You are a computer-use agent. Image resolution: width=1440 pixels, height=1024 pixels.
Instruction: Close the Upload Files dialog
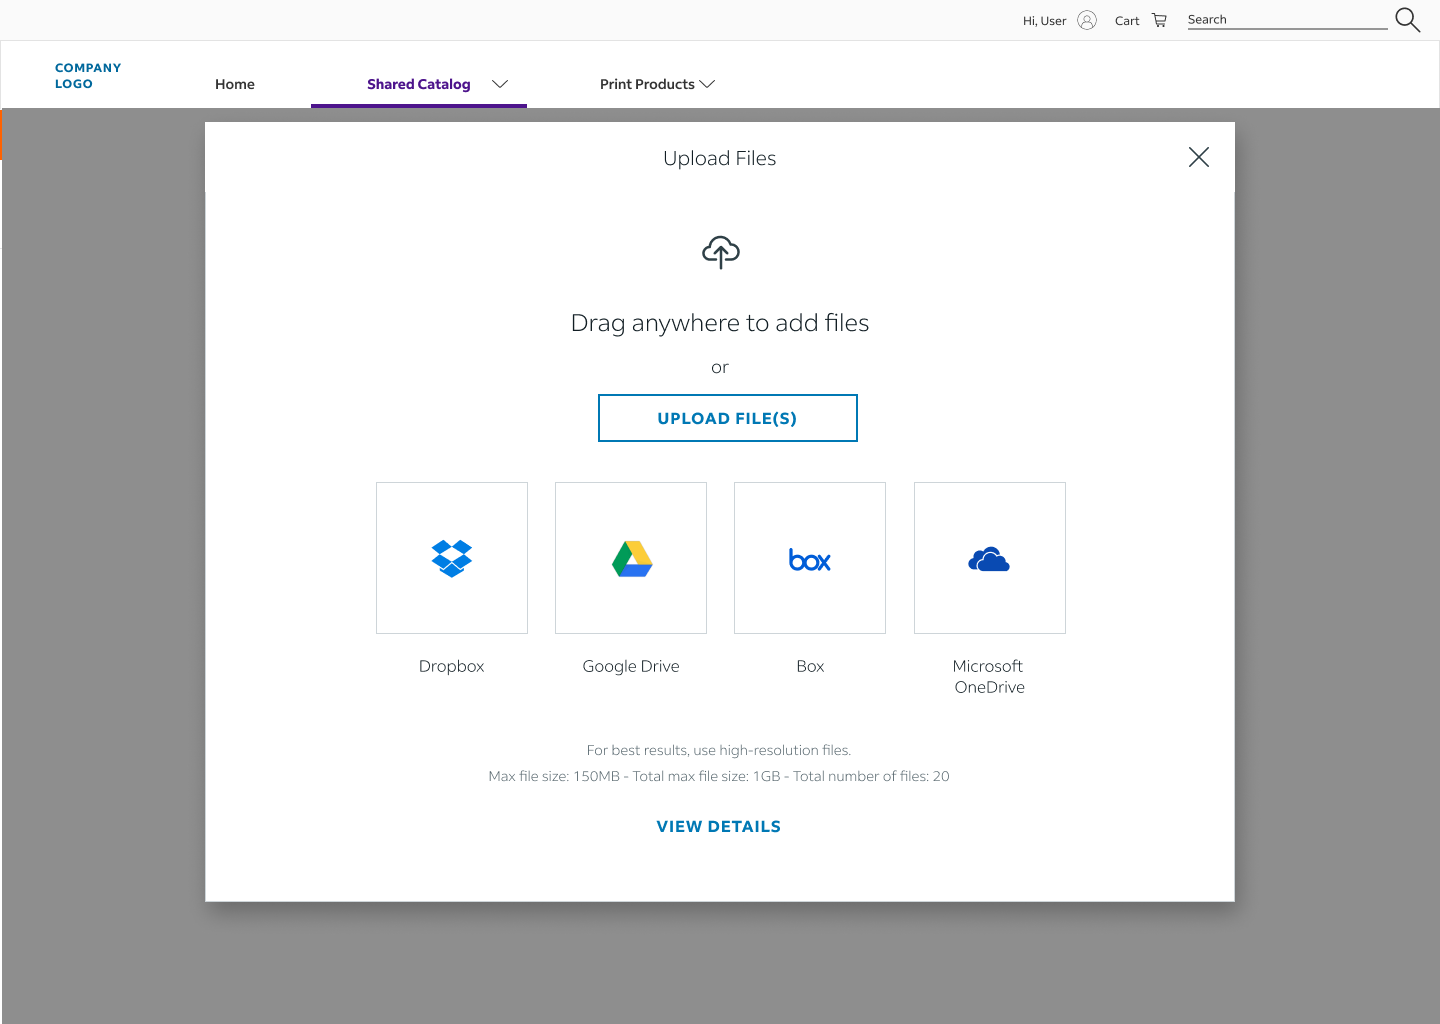click(x=1199, y=157)
